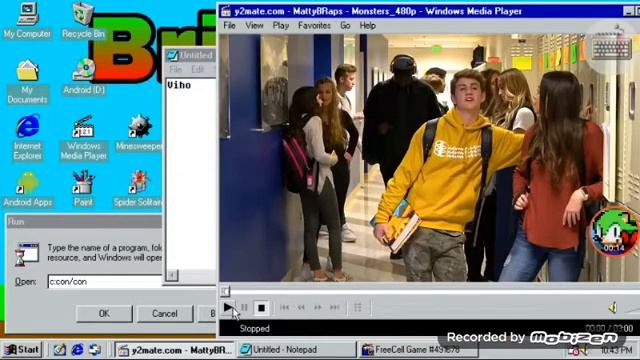Open the Recycle Bin desktop icon
Viewport: 640px width, 360px height.
83,20
